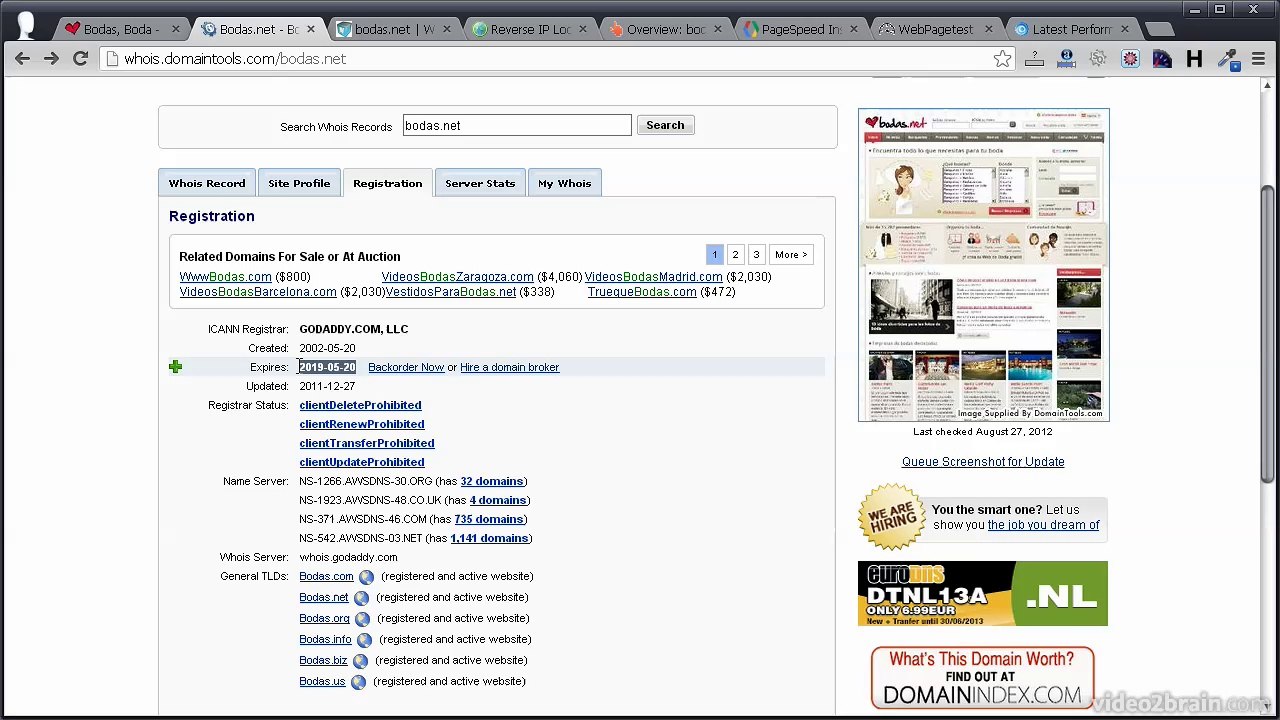The height and width of the screenshot is (720, 1280).
Task: Click the We Are Hiring badge
Action: 892,517
